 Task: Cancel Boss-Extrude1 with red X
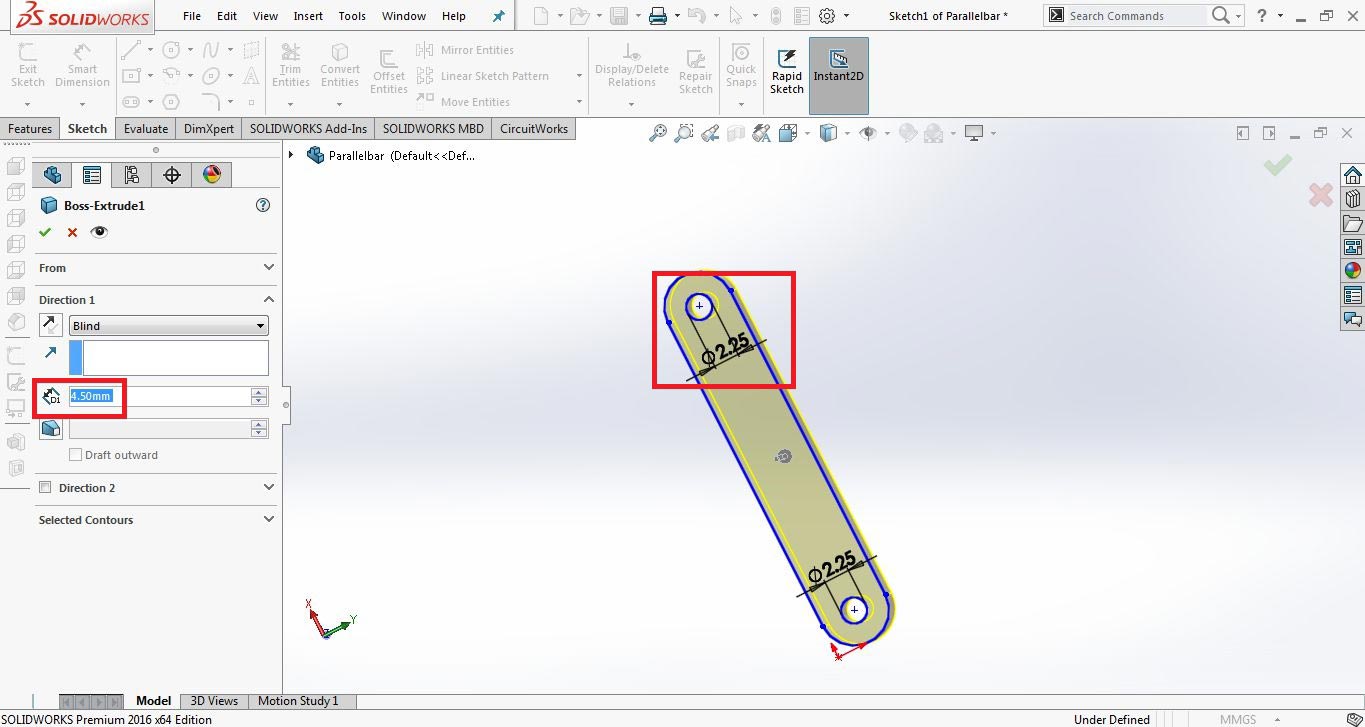coord(72,232)
